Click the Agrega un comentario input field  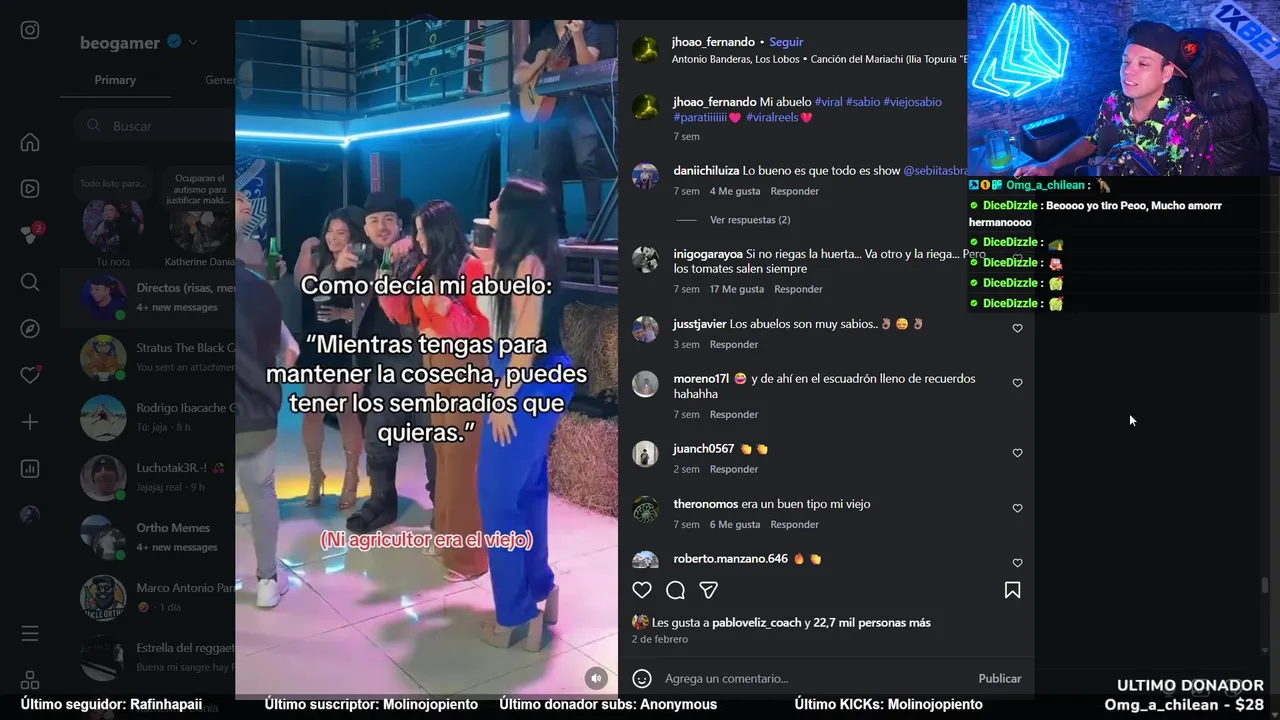point(815,678)
